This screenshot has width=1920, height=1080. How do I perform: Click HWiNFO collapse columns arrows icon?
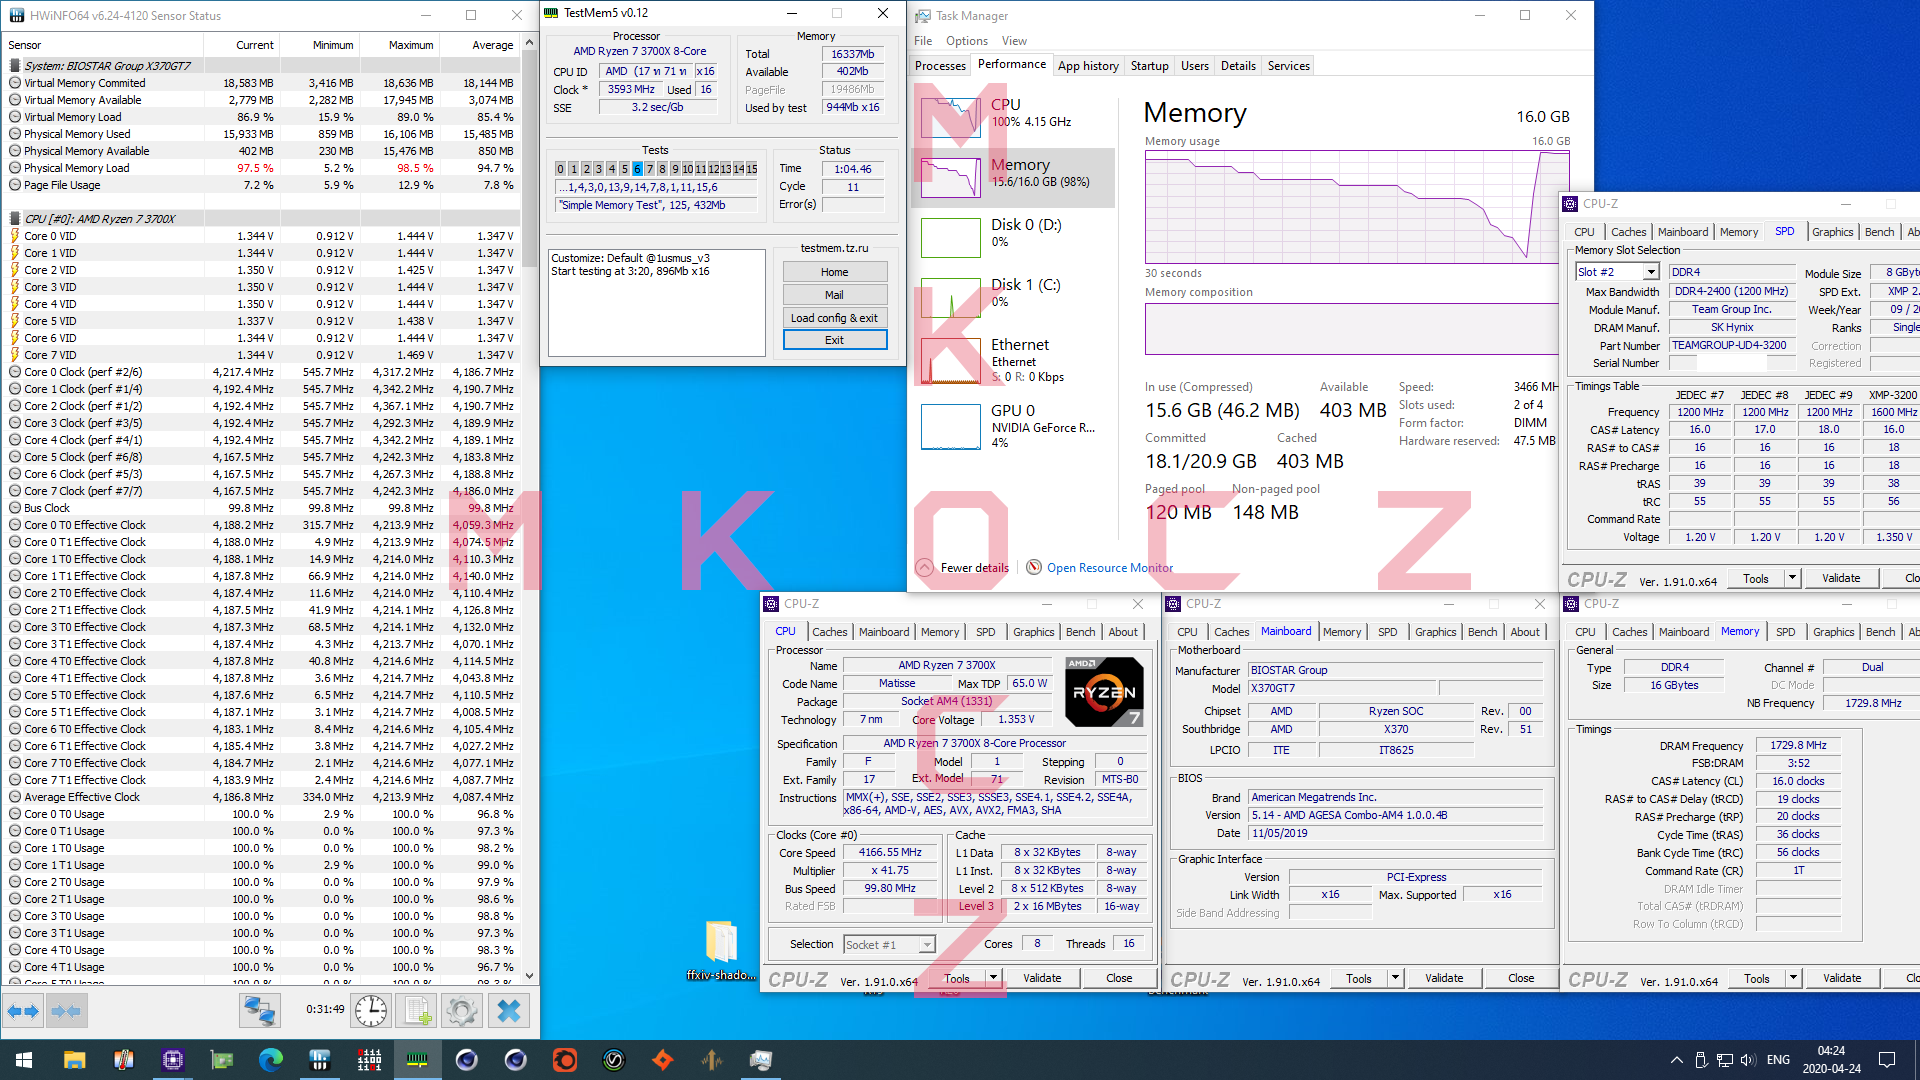point(66,1011)
